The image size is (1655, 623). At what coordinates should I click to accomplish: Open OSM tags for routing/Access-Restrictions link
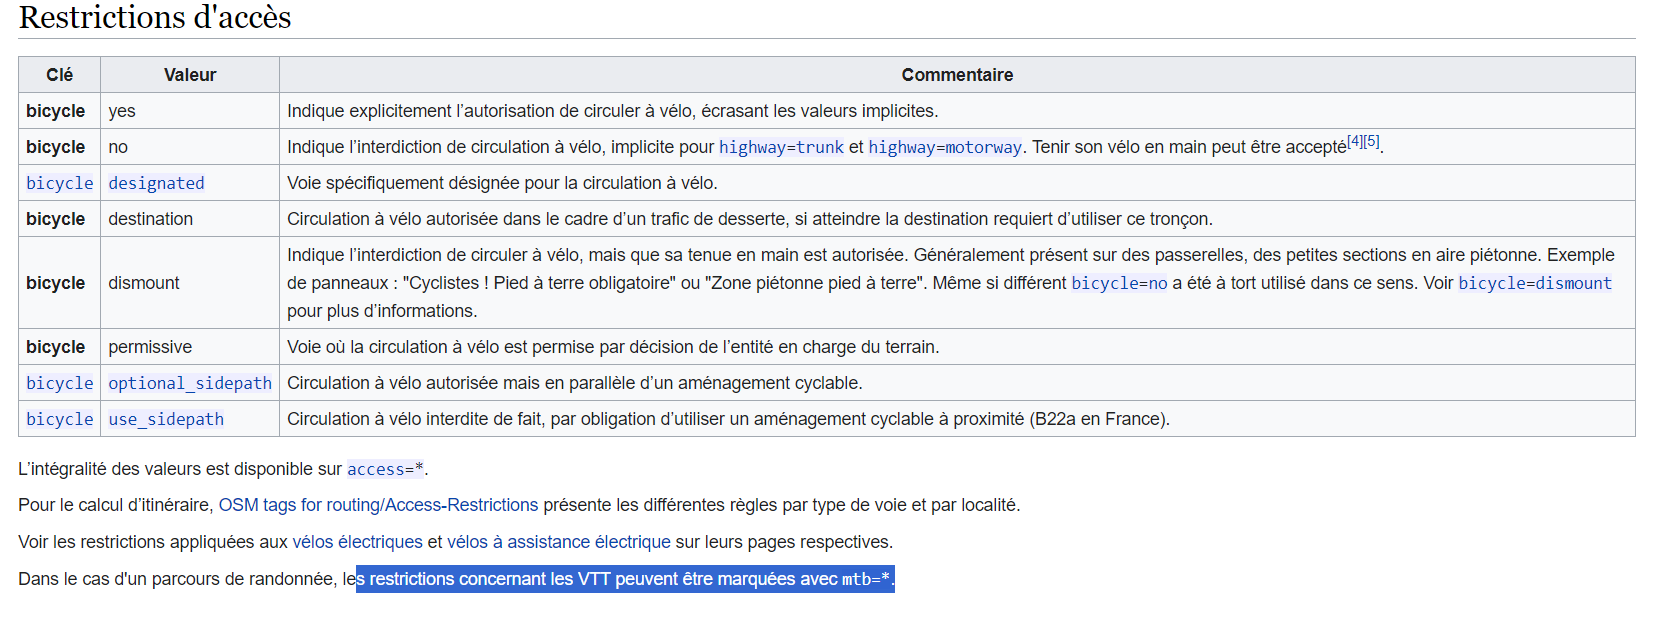[378, 505]
